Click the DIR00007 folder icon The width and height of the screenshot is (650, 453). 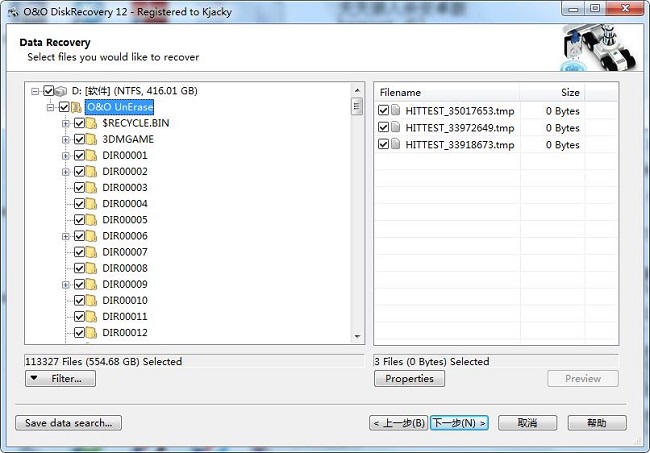(91, 252)
